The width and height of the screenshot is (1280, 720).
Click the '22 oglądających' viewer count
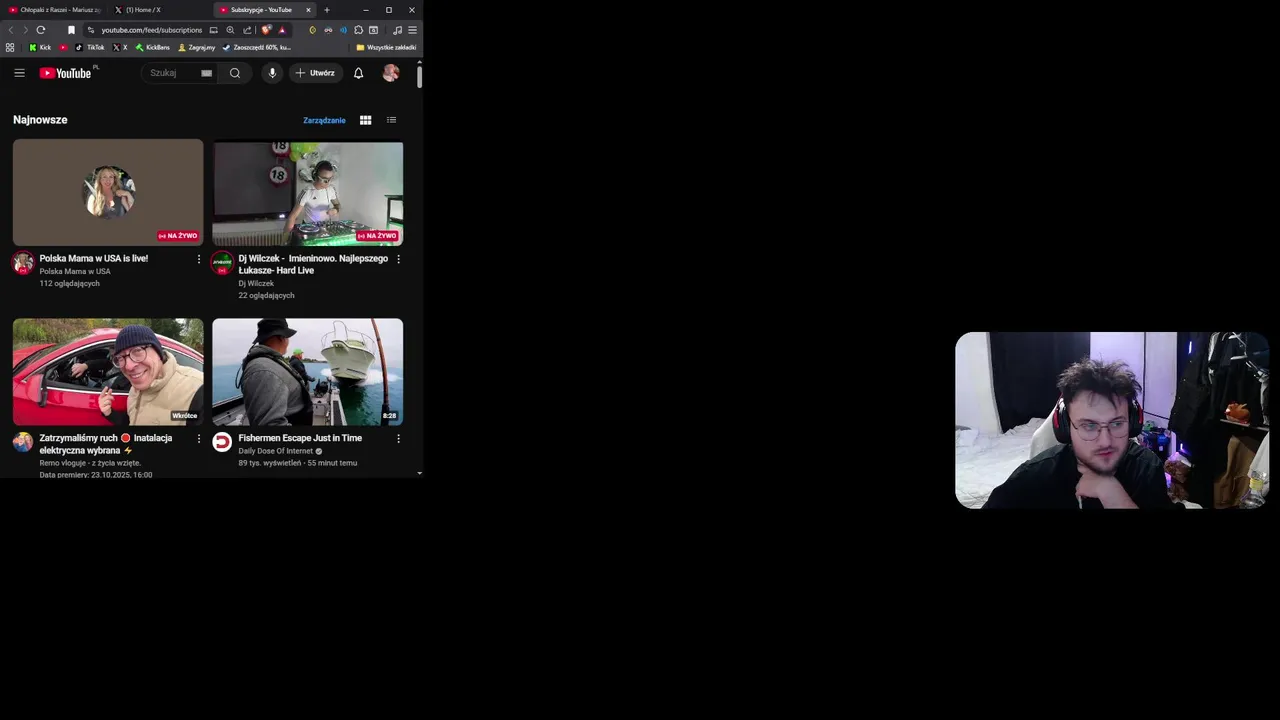266,296
